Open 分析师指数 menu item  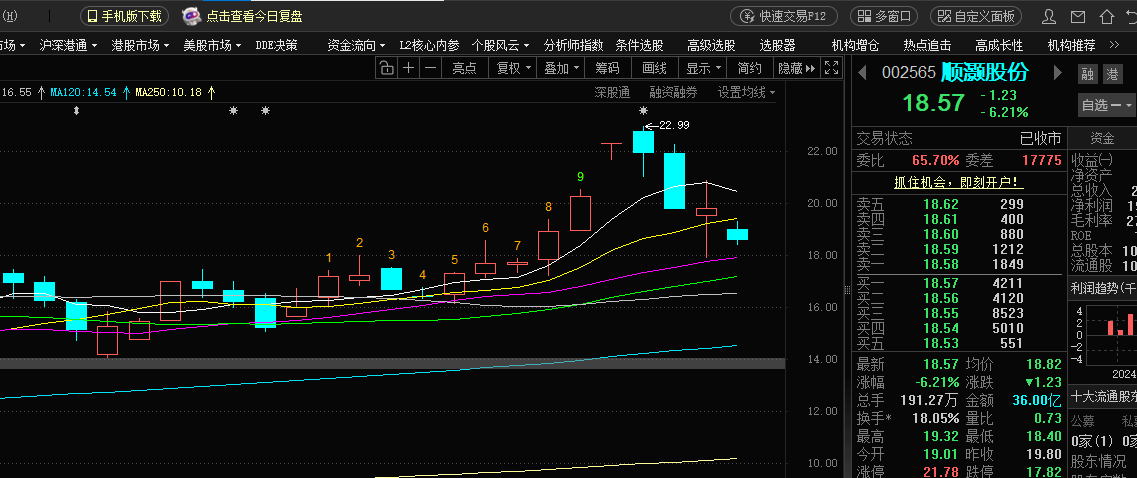click(x=573, y=45)
